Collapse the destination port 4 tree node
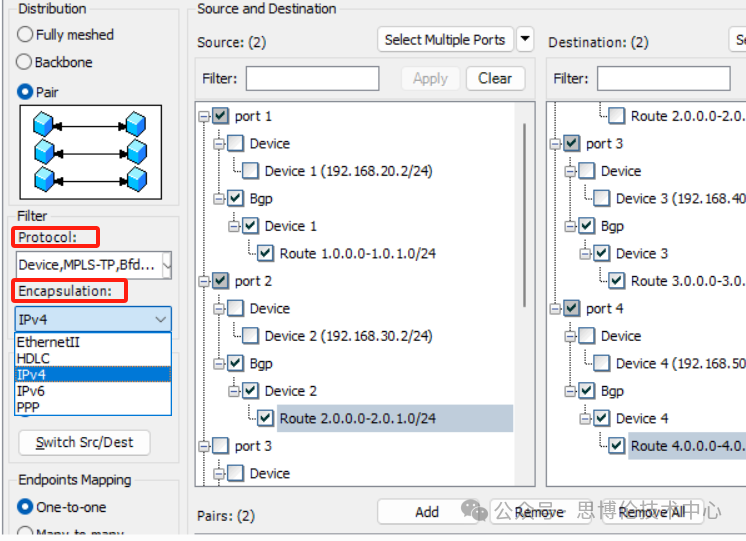This screenshot has width=746, height=541. 556,309
